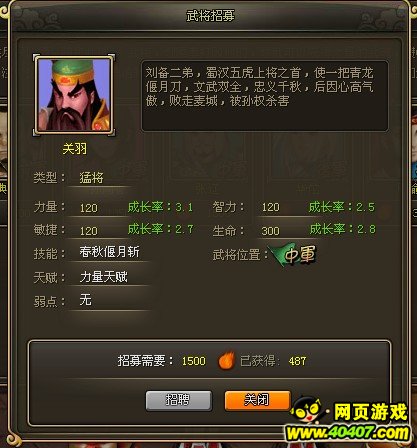The image size is (417, 448).
Task: Click the skill 春秋偃月斩
Action: (109, 252)
